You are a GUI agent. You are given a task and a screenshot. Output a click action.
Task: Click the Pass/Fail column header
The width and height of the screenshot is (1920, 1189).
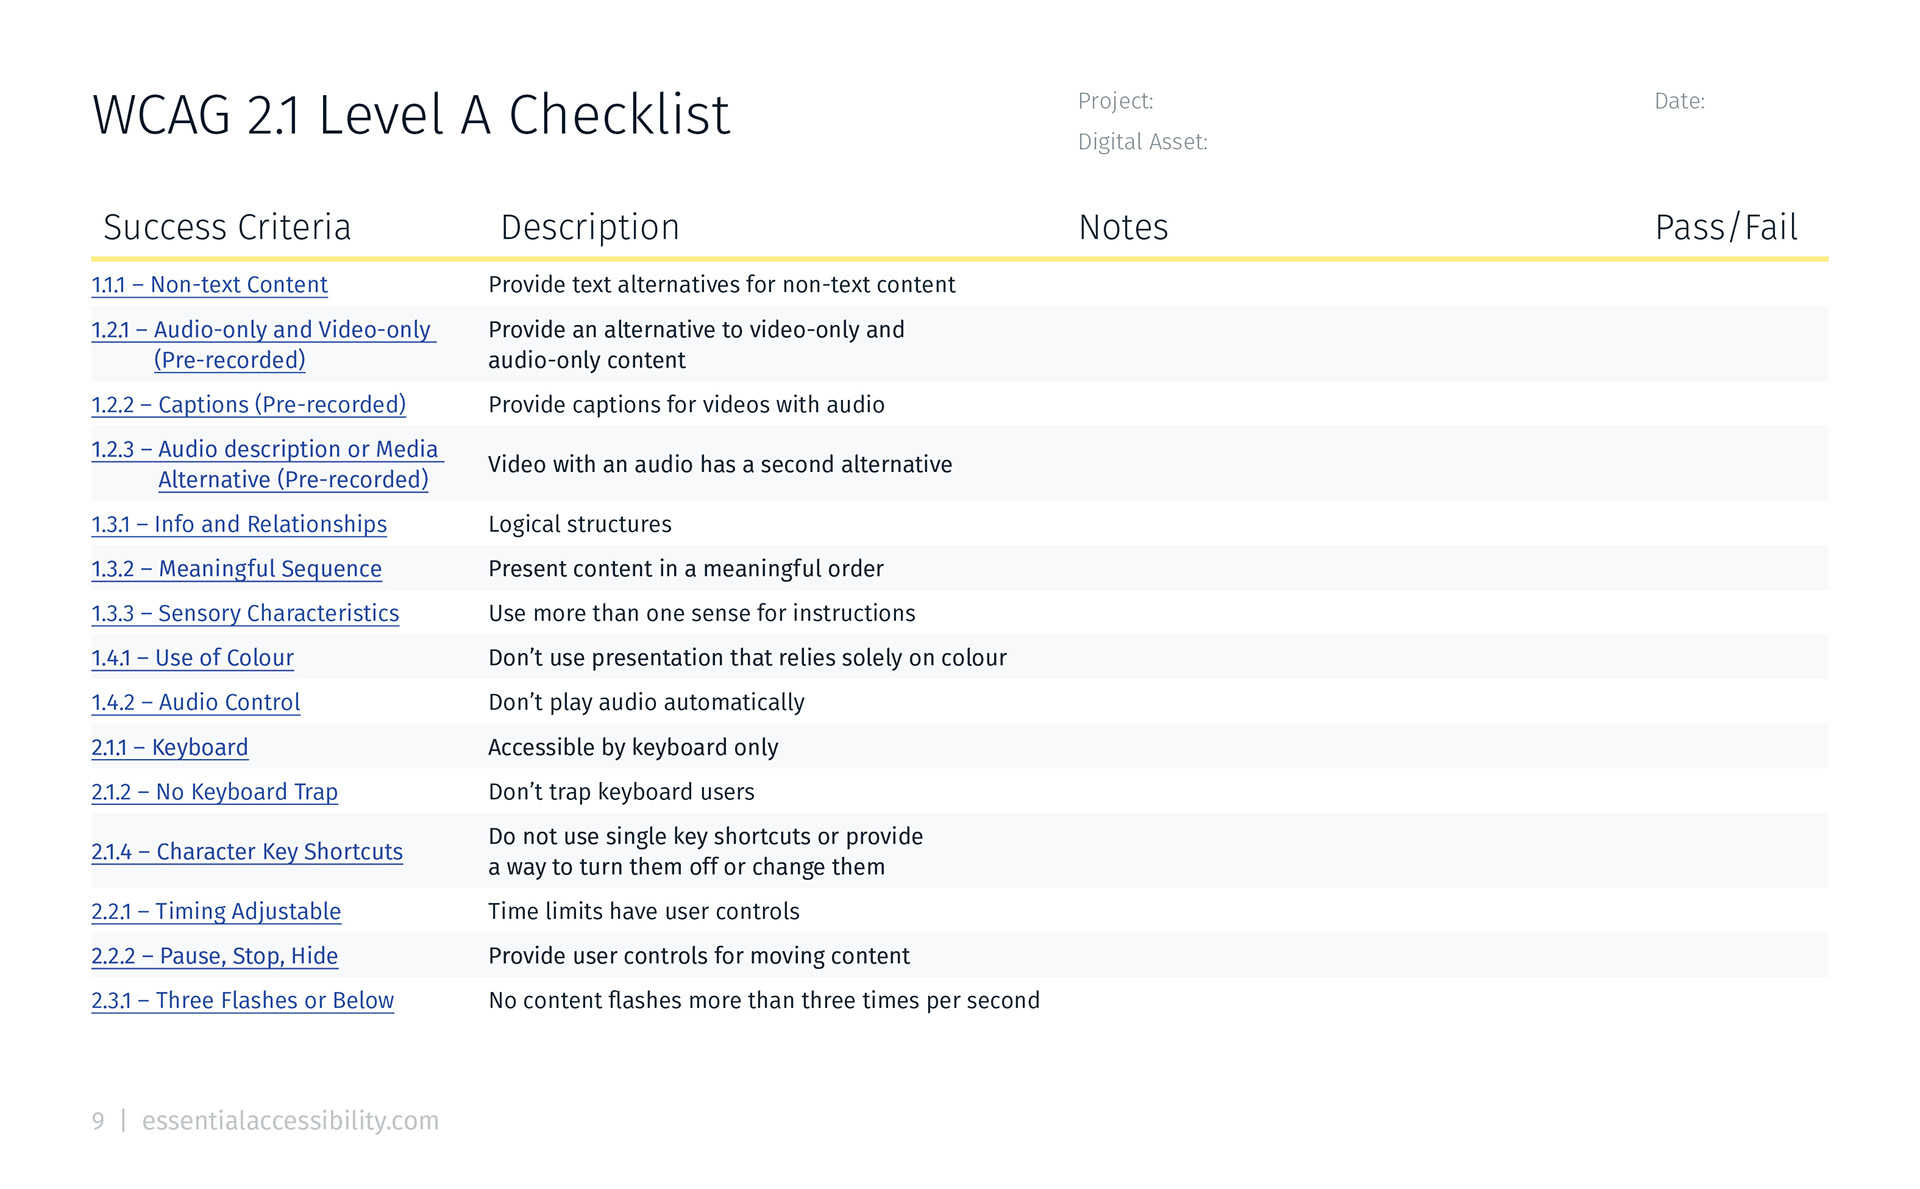1725,228
